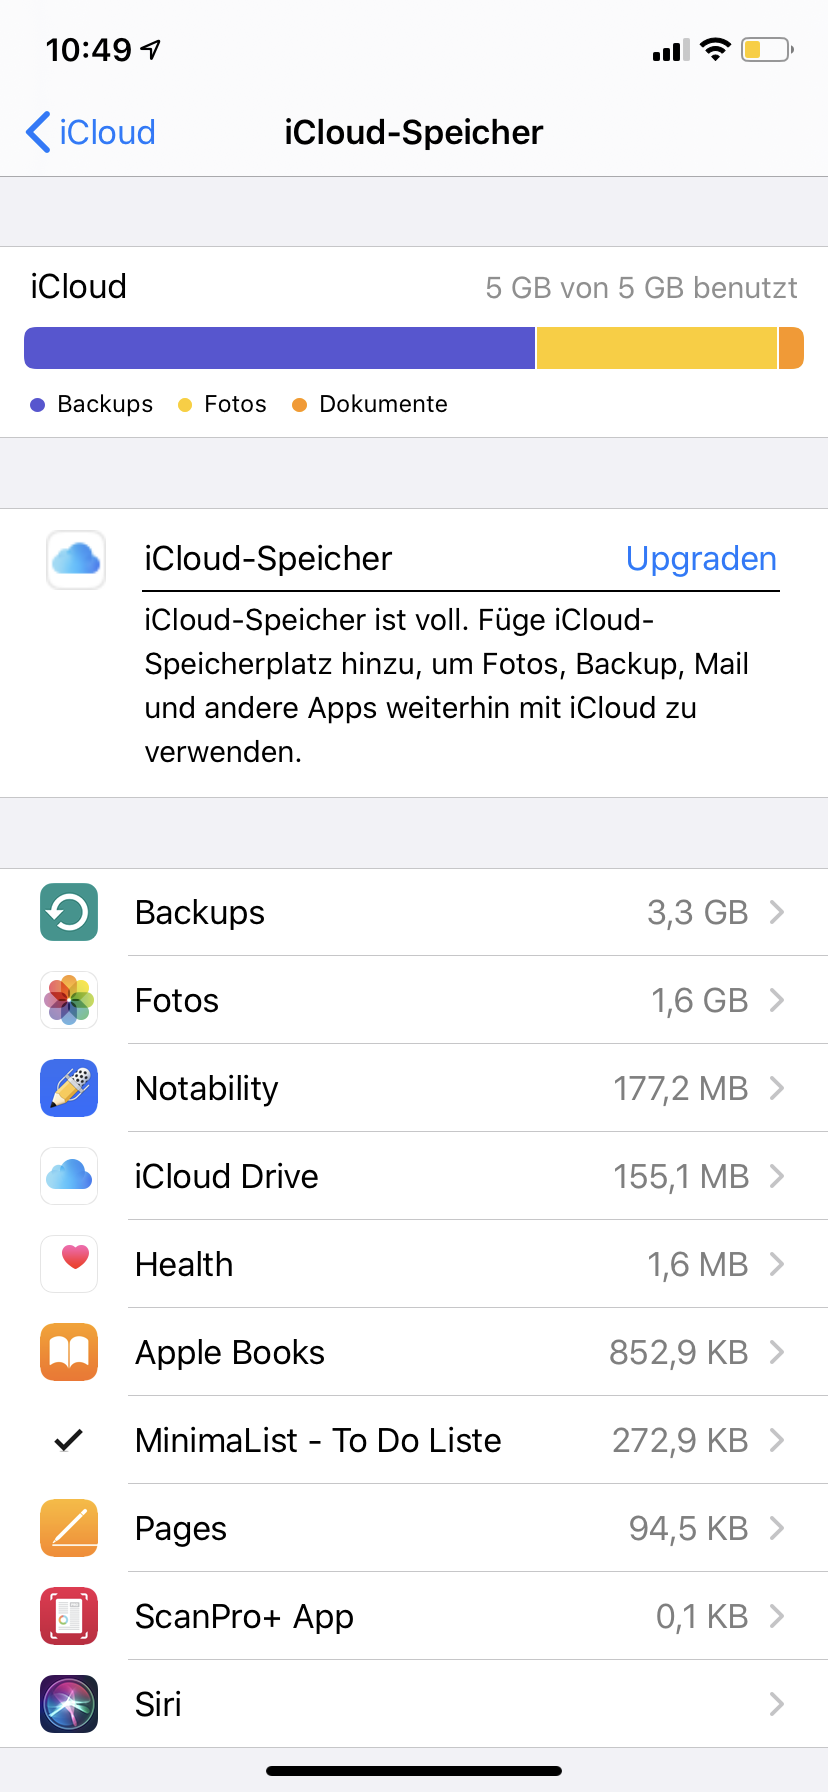This screenshot has width=828, height=1792.
Task: Tap the blue Backups storage bar segment
Action: click(280, 348)
